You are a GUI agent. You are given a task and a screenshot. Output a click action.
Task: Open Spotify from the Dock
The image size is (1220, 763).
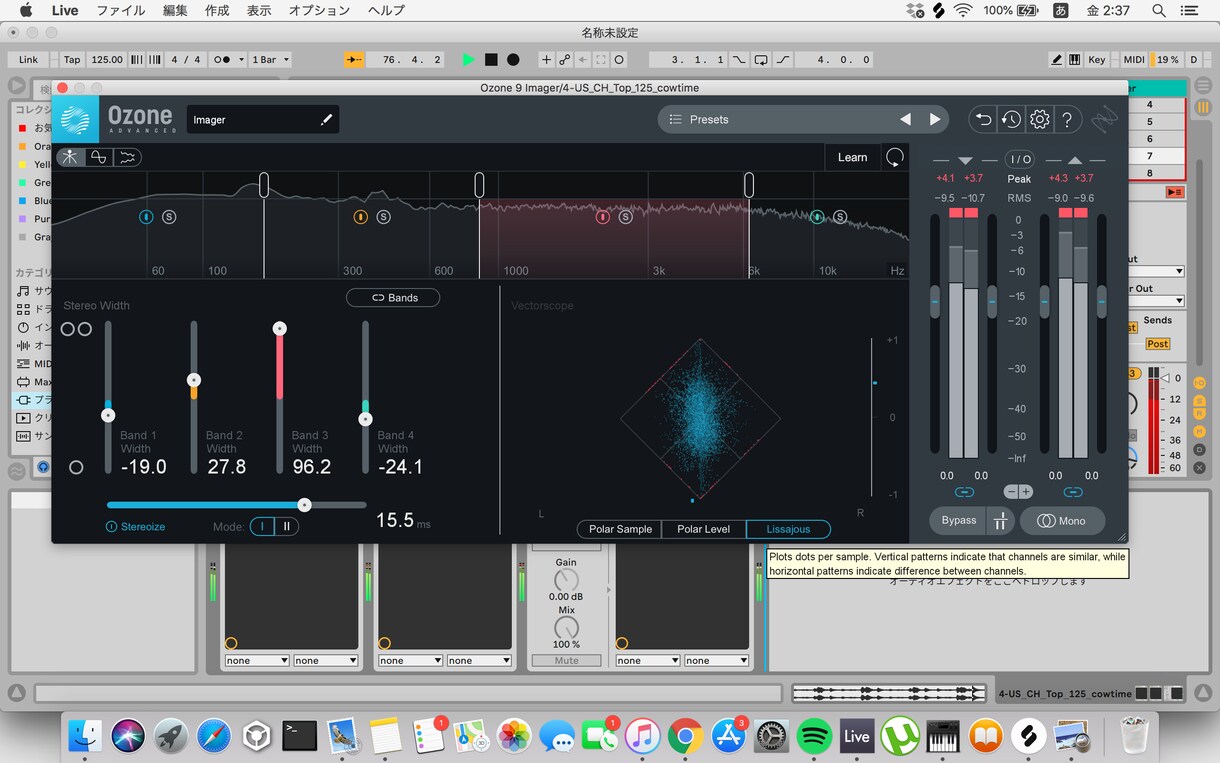[x=815, y=737]
